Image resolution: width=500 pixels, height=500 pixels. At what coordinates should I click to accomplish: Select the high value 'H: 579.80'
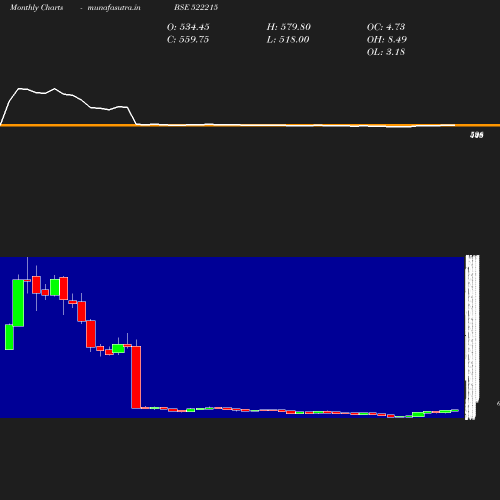point(288,27)
